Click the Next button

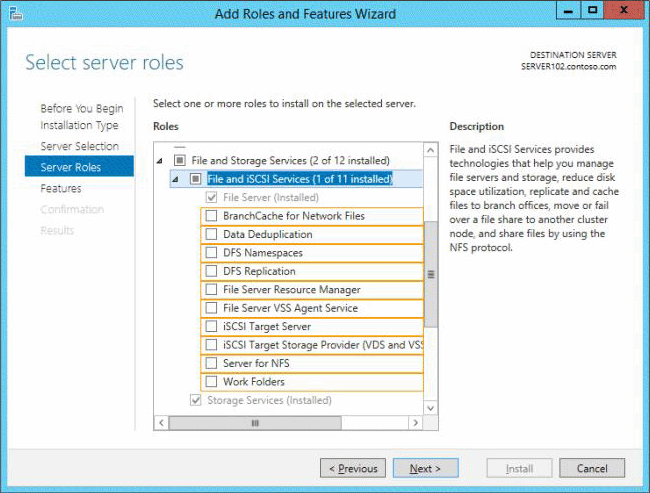(425, 468)
